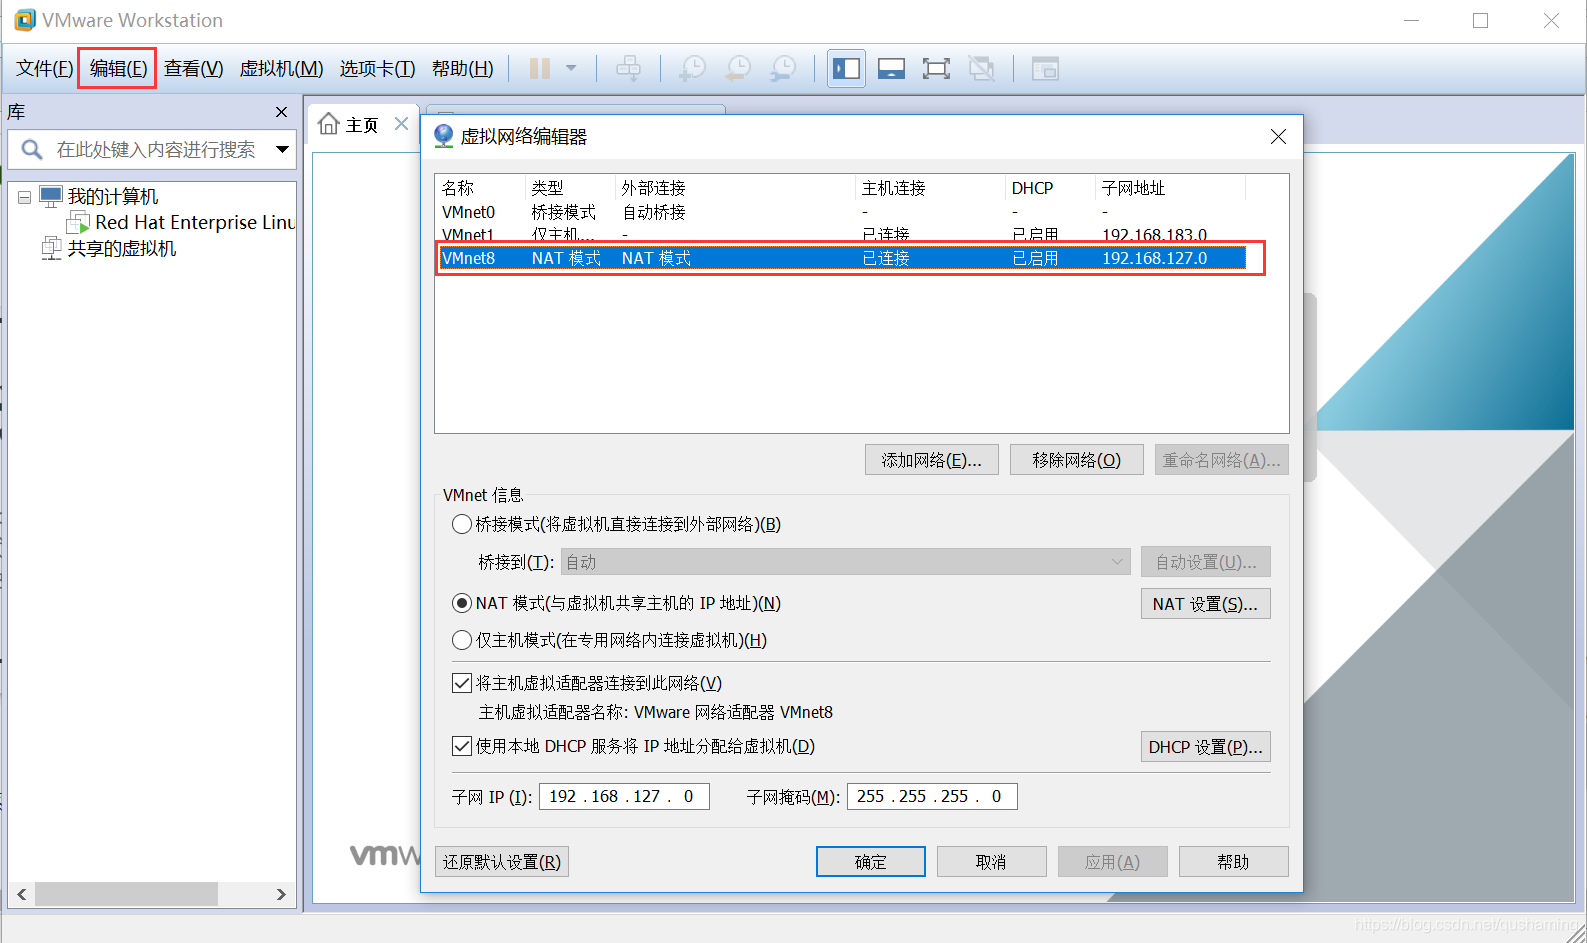
Task: Click the take snapshot toolbar icon
Action: [x=692, y=68]
